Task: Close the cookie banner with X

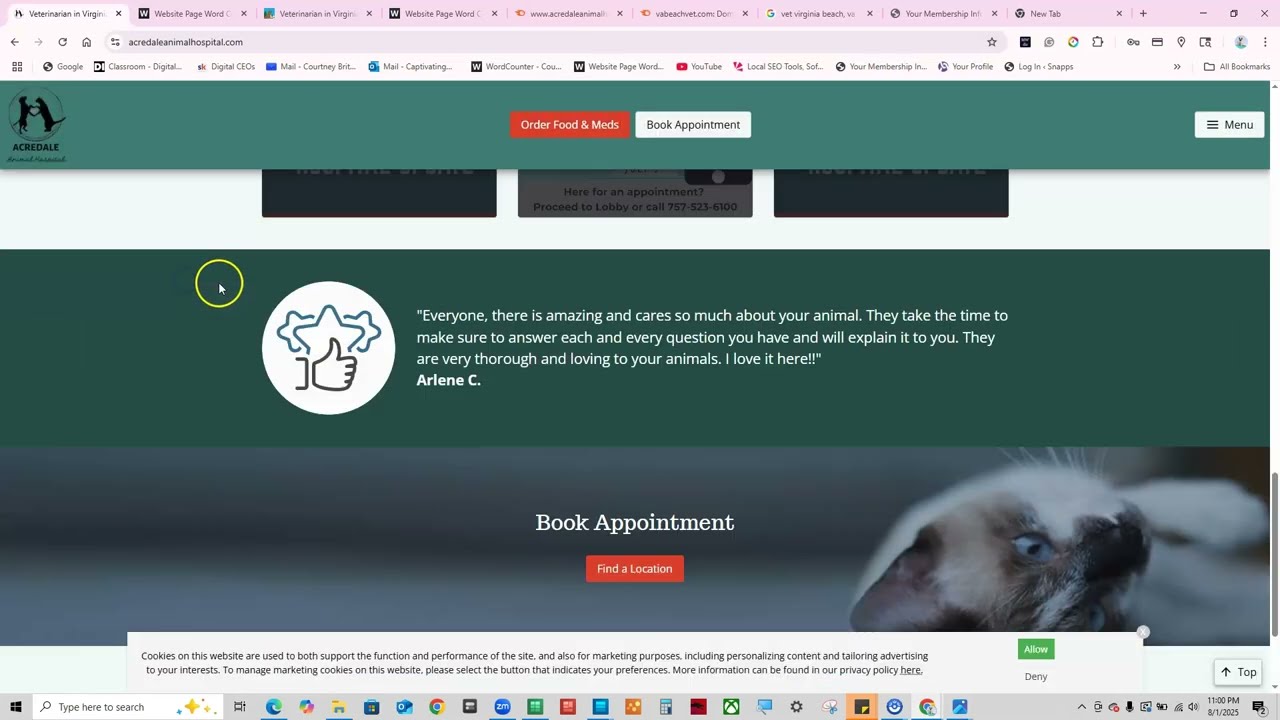Action: 1143,632
